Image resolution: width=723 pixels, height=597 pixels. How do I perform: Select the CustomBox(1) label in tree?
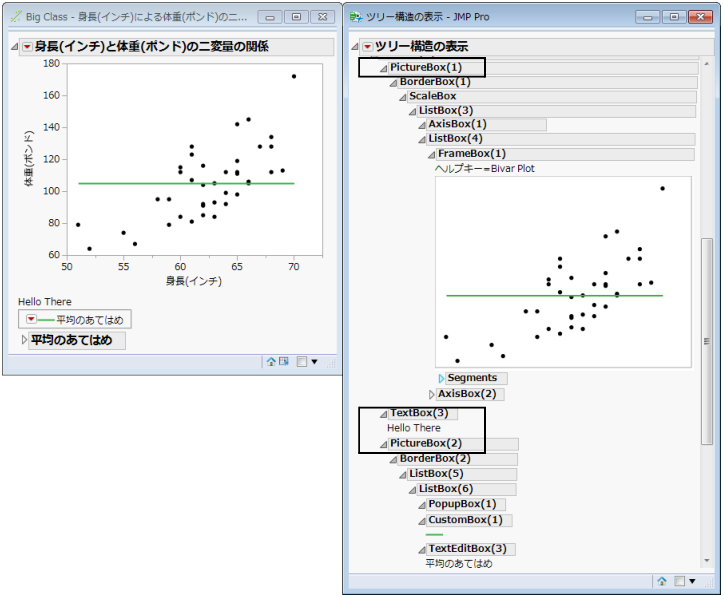coord(465,520)
